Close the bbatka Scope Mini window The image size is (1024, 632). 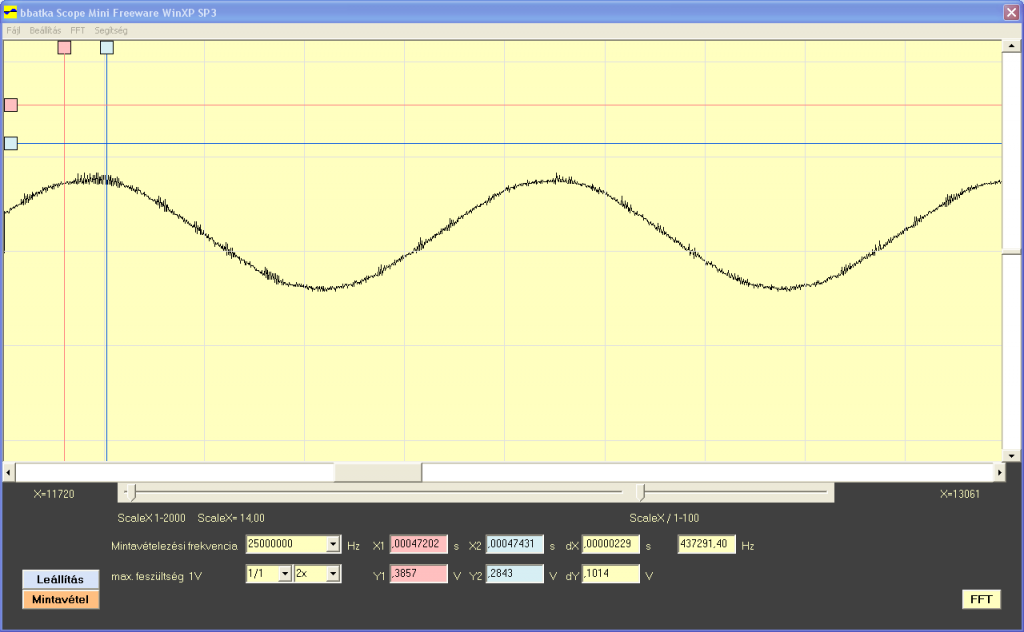point(1011,12)
